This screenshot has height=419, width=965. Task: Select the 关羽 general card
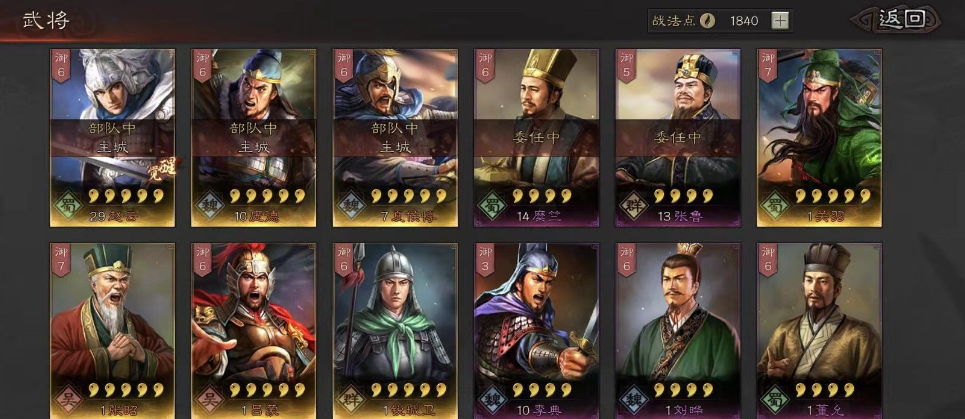pyautogui.click(x=820, y=138)
